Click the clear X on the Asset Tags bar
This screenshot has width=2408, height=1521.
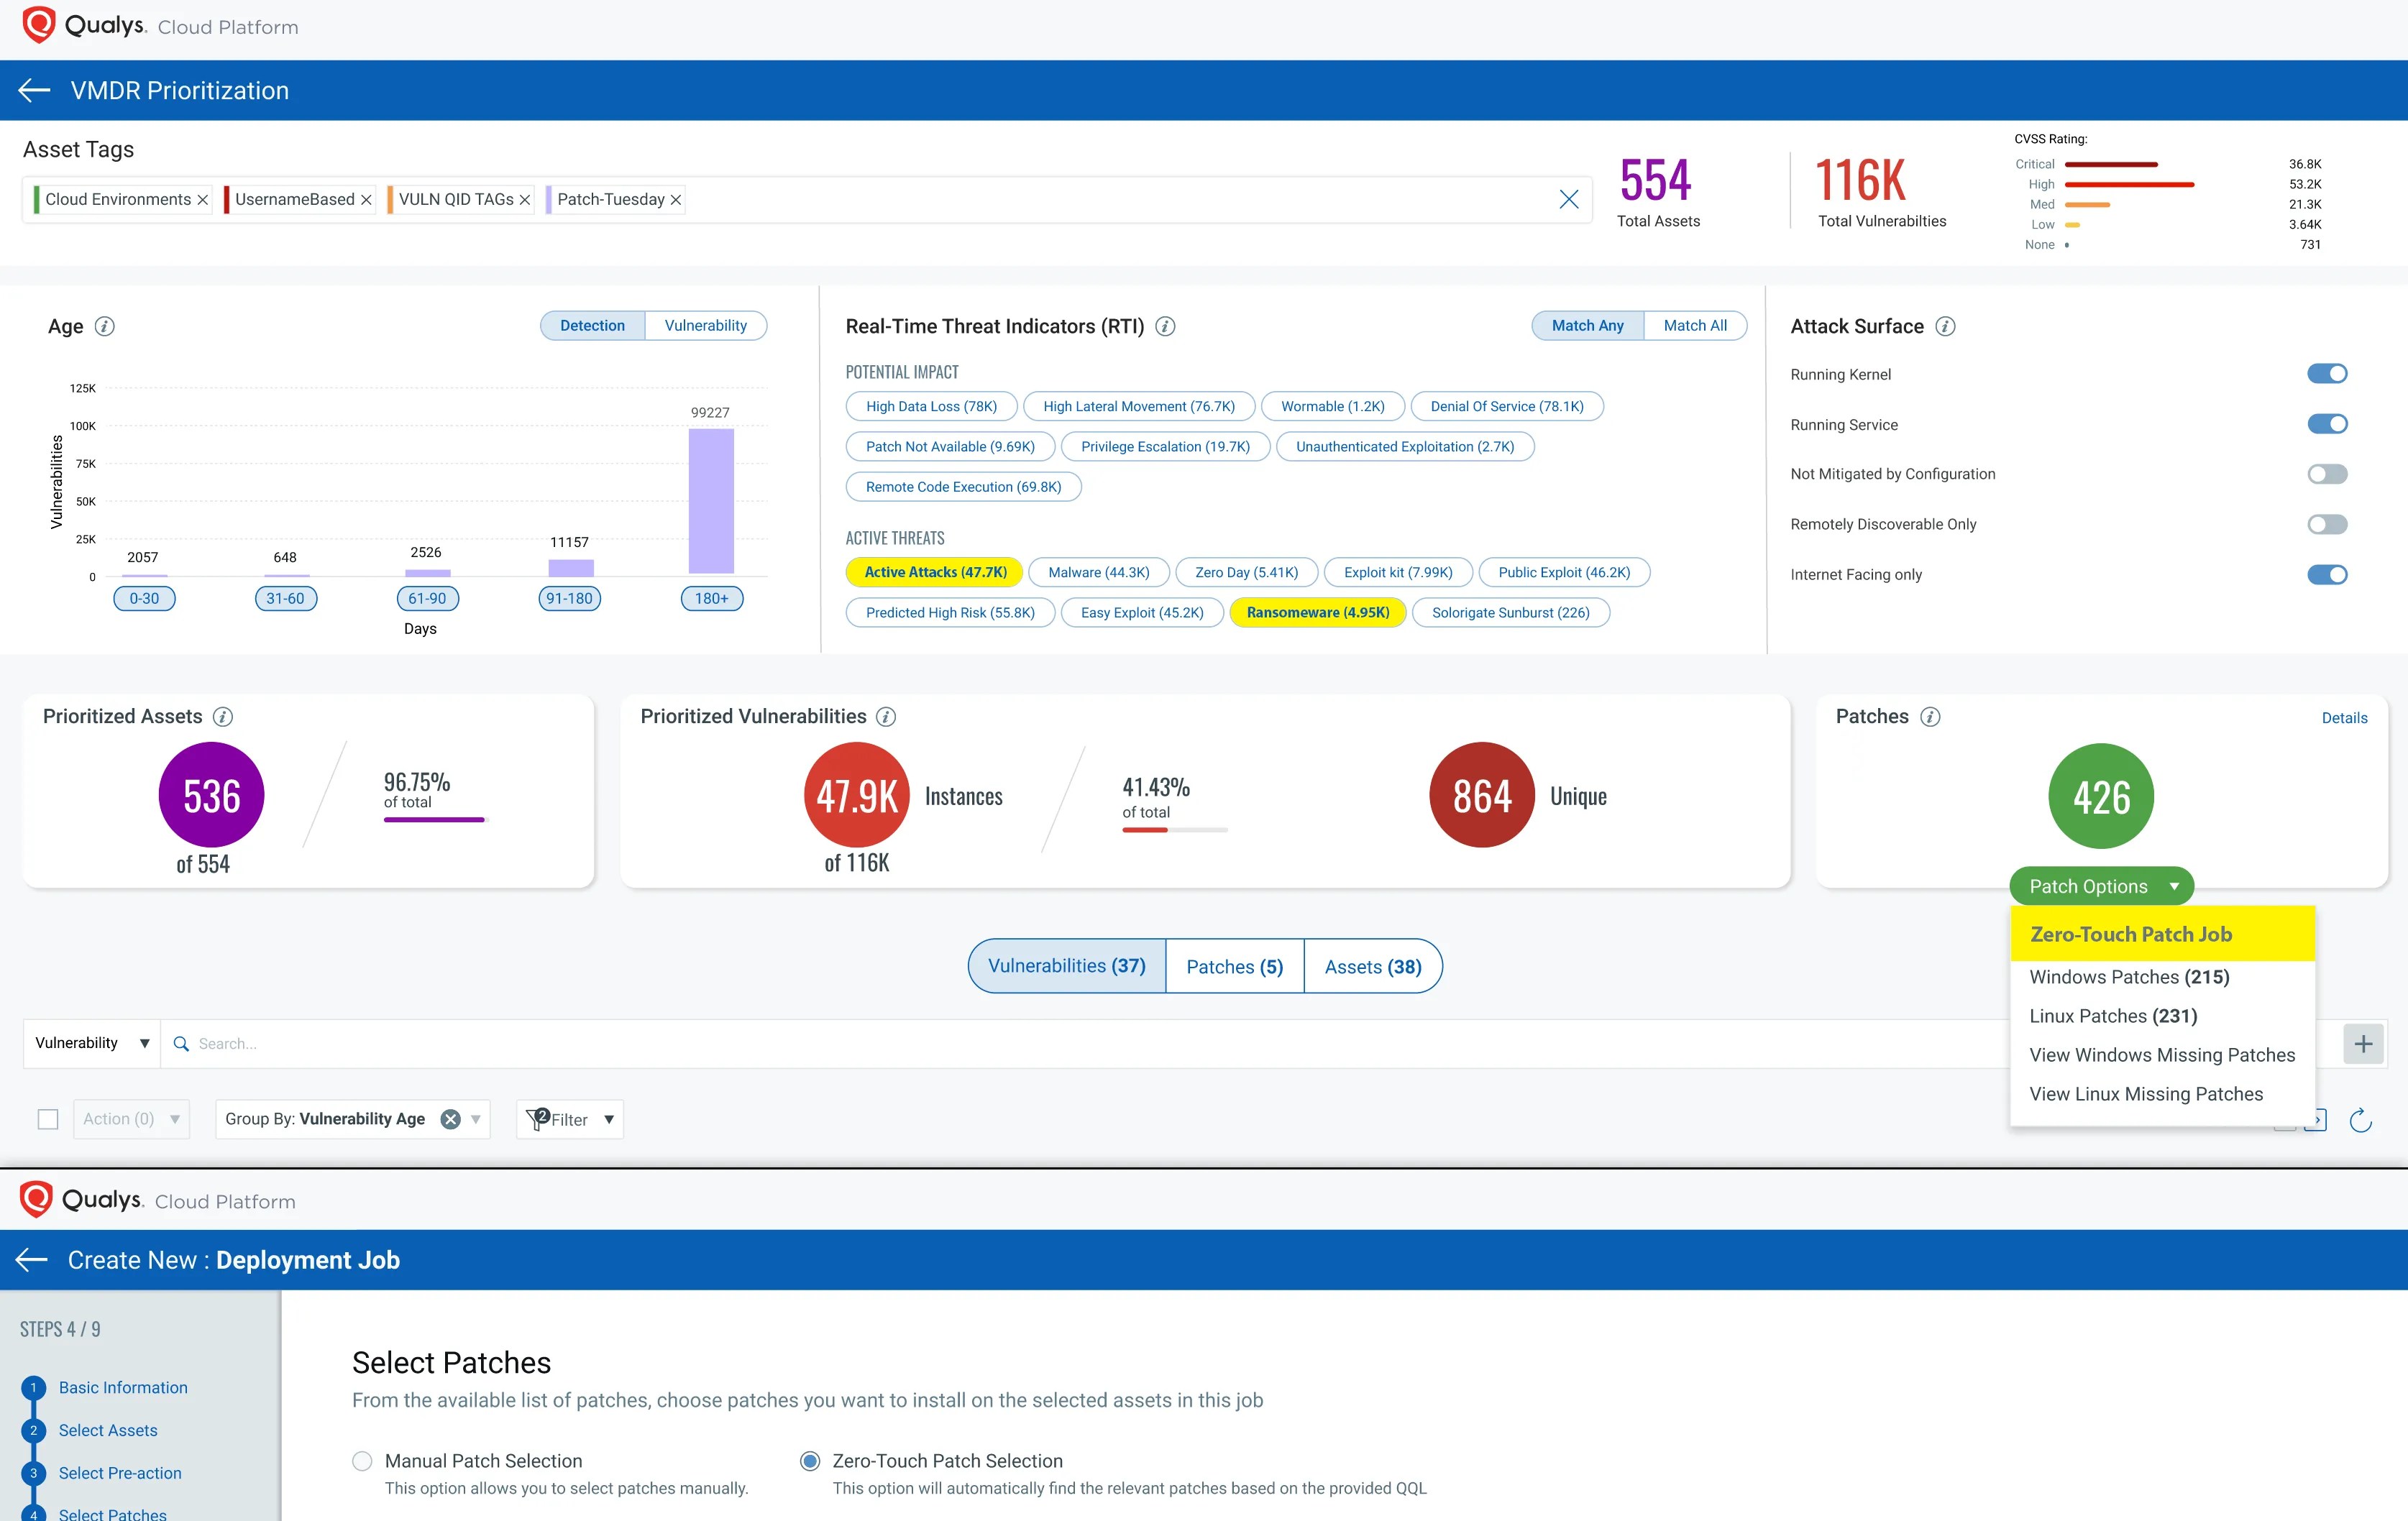tap(1568, 199)
